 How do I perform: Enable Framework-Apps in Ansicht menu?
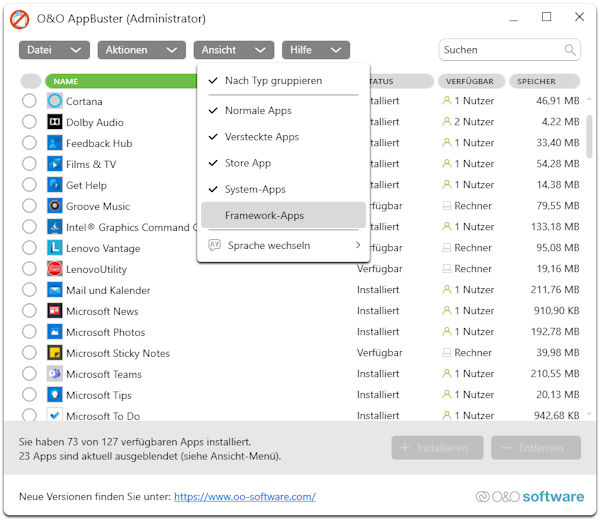click(x=283, y=215)
